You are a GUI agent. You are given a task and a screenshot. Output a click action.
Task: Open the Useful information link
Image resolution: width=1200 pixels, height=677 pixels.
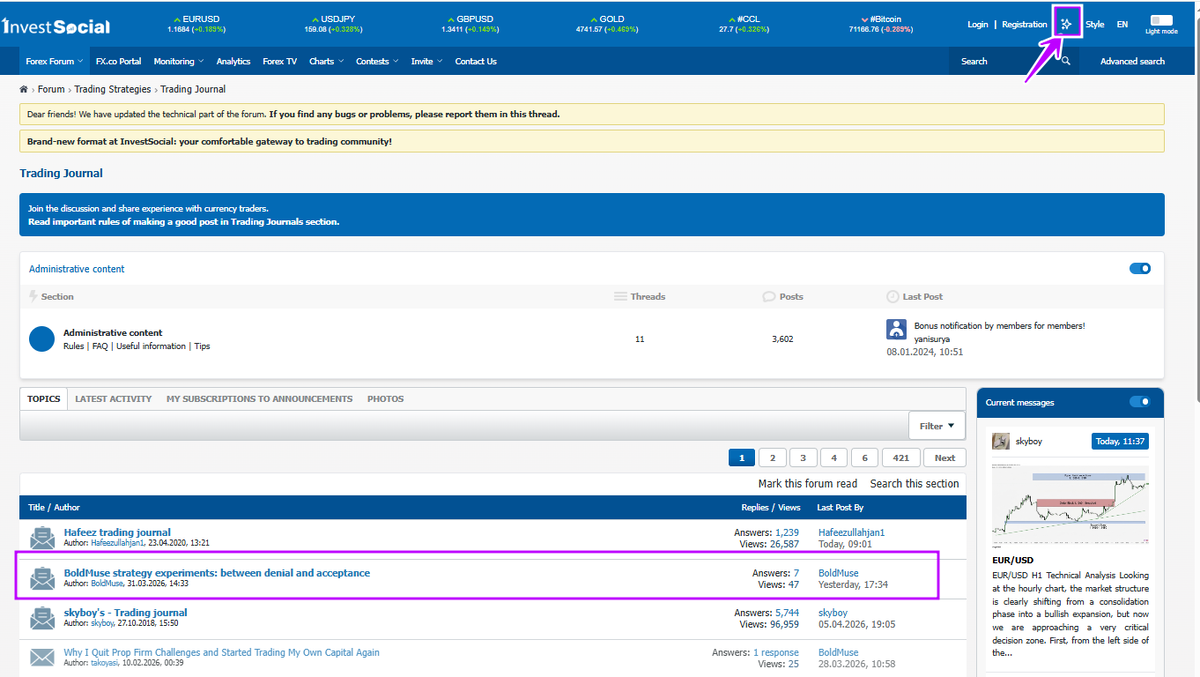tap(150, 346)
